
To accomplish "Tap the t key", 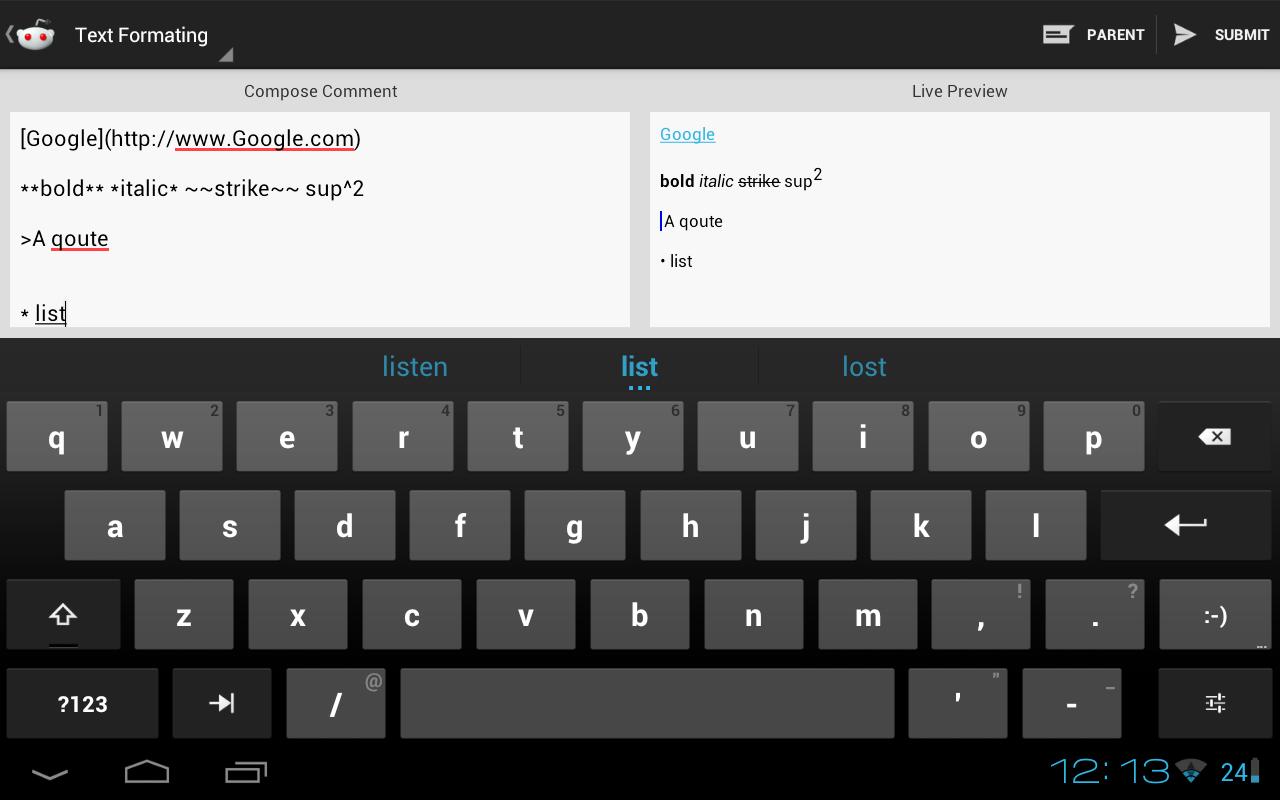I will point(518,437).
